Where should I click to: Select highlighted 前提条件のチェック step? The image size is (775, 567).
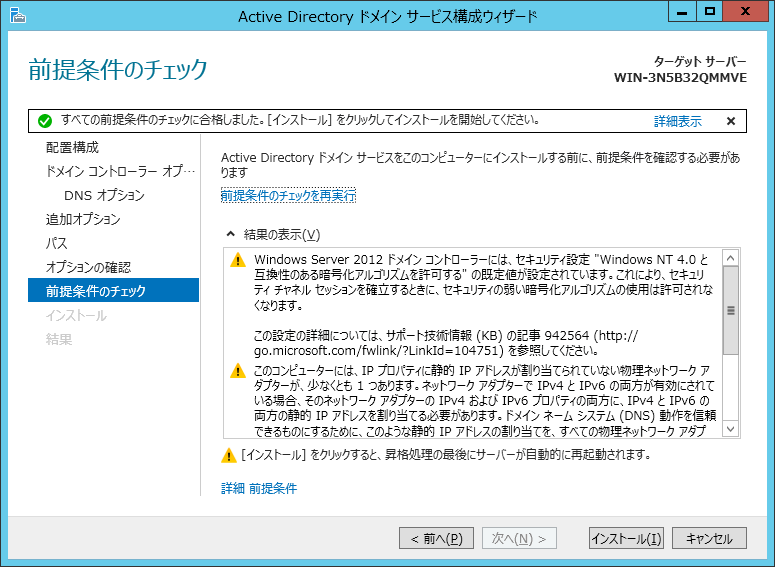click(x=114, y=291)
